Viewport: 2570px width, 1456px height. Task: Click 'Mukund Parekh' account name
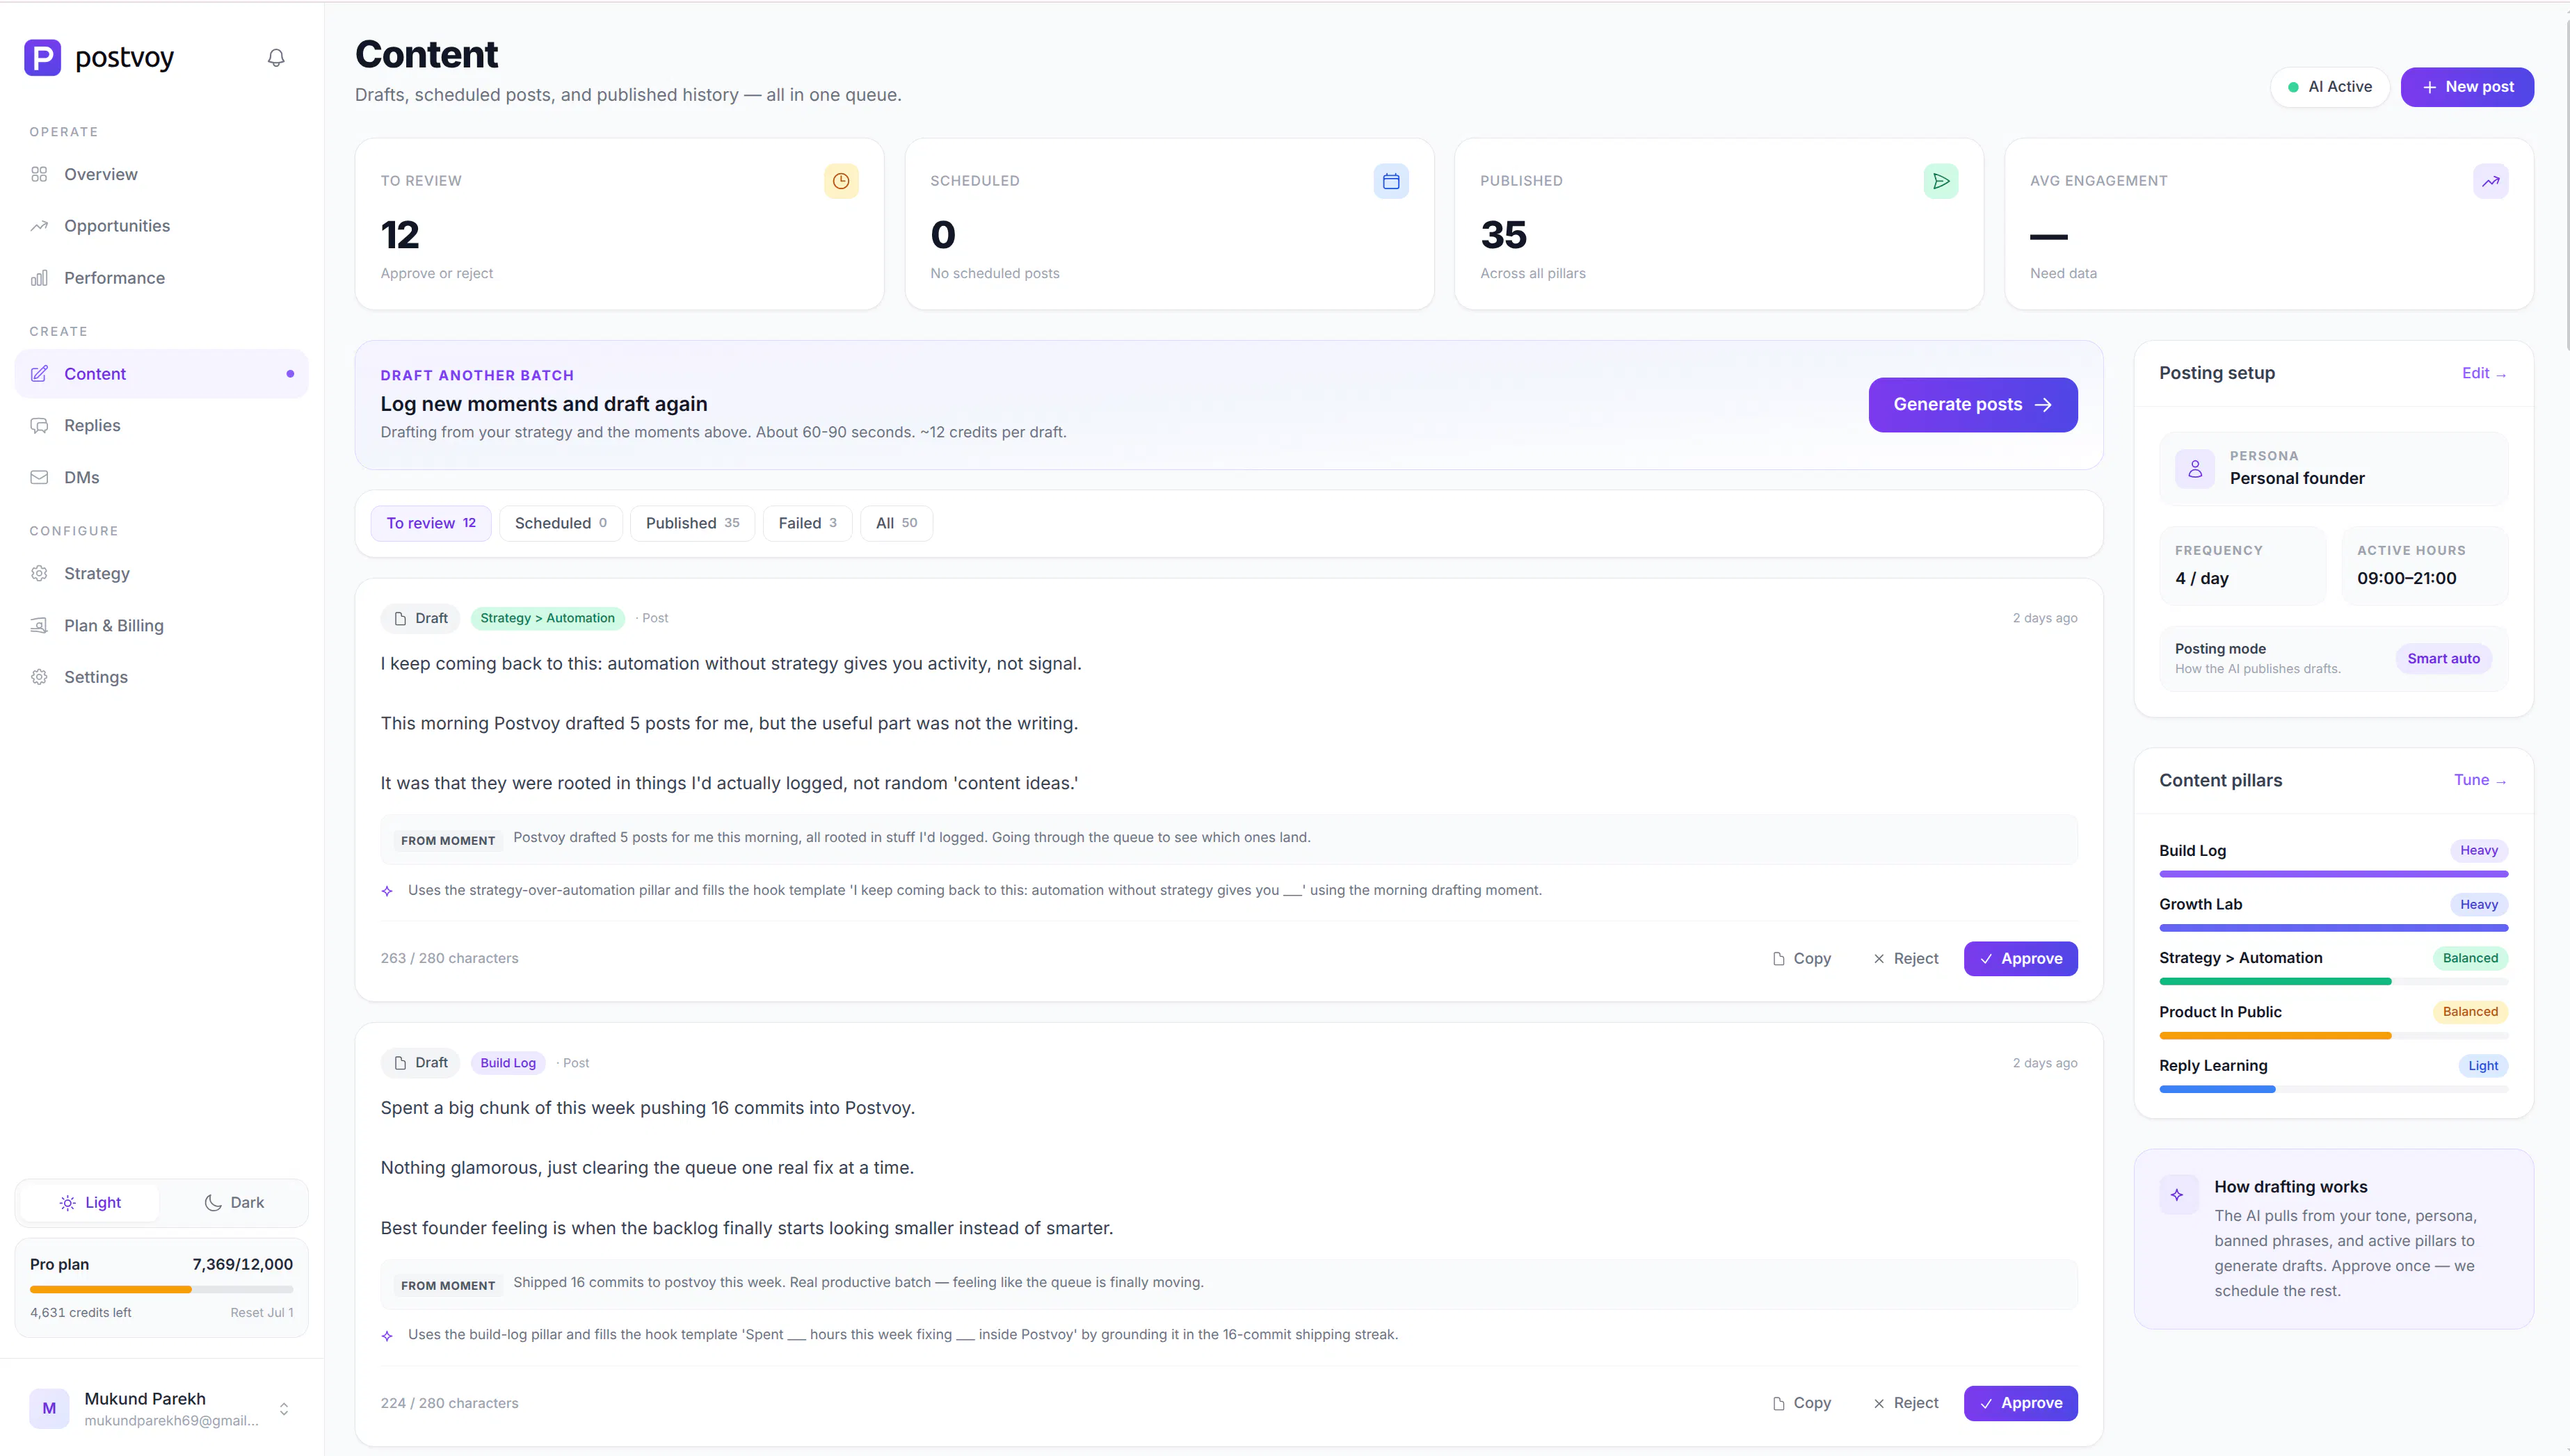pyautogui.click(x=145, y=1399)
